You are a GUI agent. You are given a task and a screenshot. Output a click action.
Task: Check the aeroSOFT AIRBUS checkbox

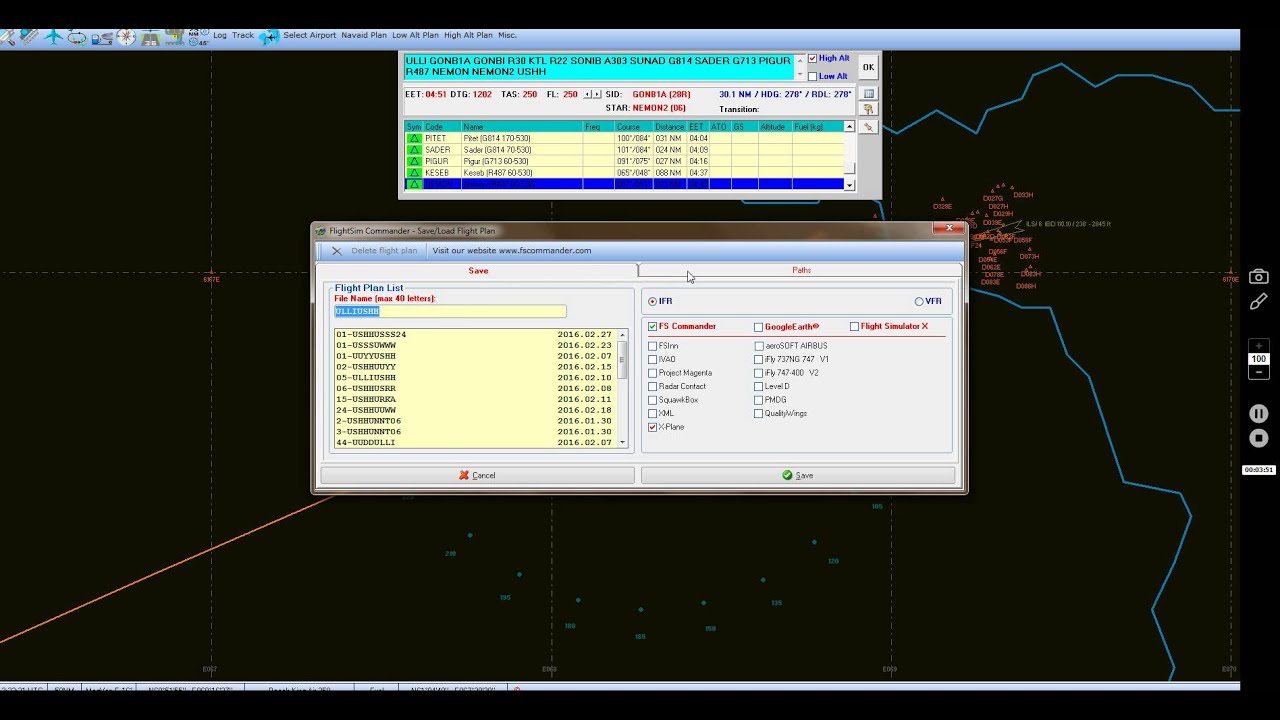click(758, 346)
